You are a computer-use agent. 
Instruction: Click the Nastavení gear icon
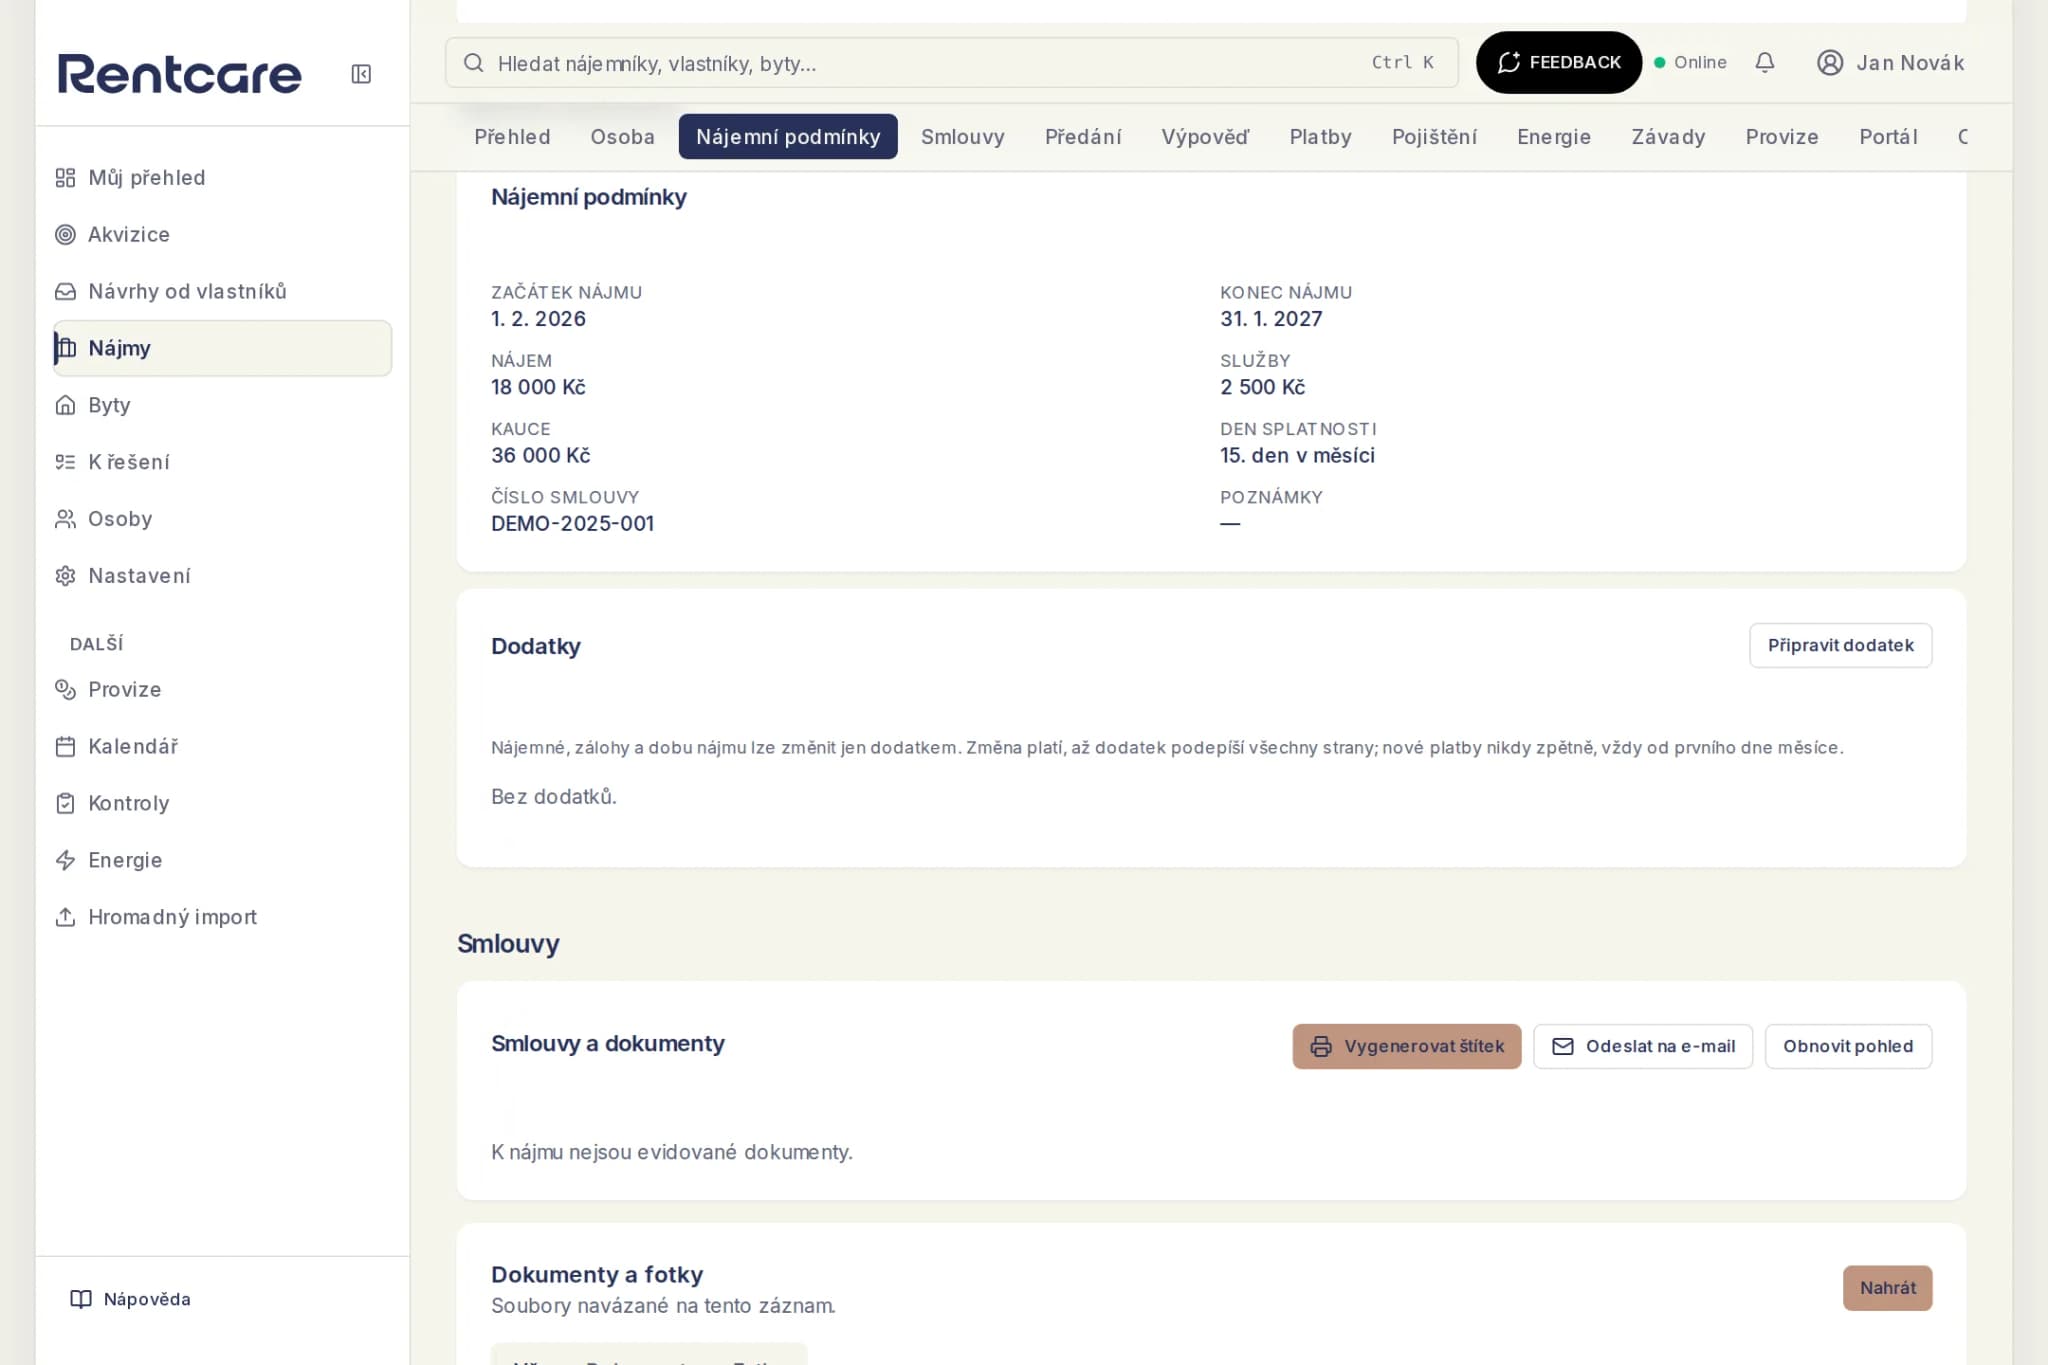[x=65, y=576]
